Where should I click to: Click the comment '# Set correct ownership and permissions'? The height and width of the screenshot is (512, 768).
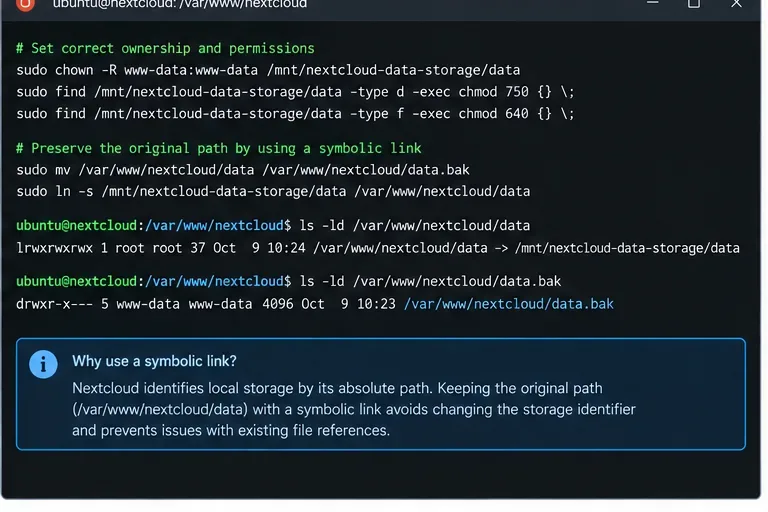[x=165, y=49]
